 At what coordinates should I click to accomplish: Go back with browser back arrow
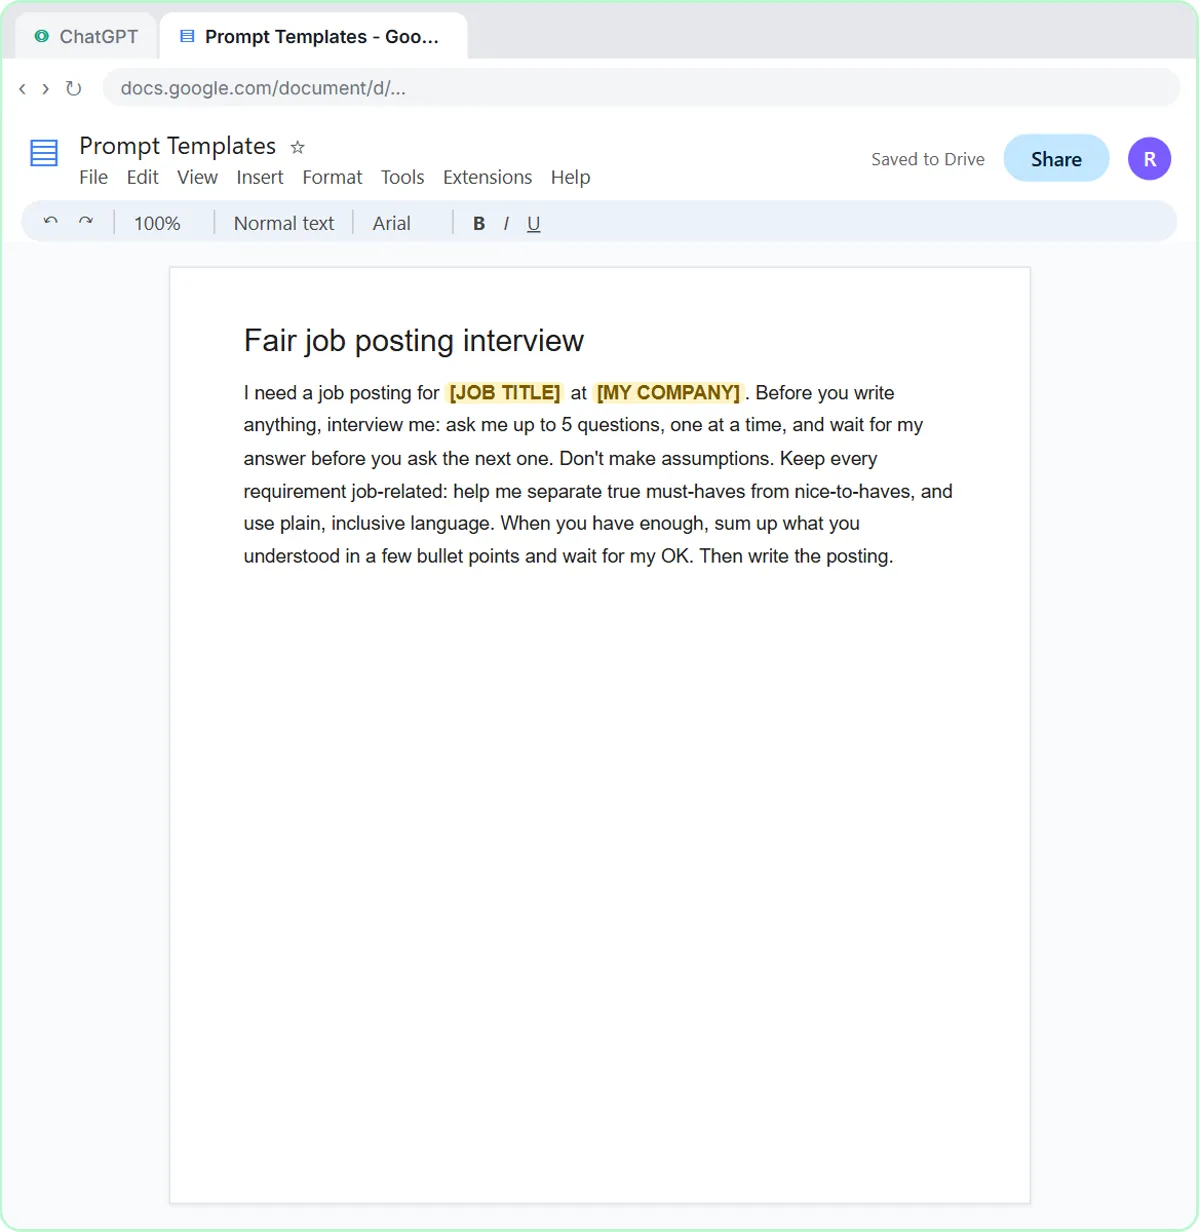tap(22, 88)
